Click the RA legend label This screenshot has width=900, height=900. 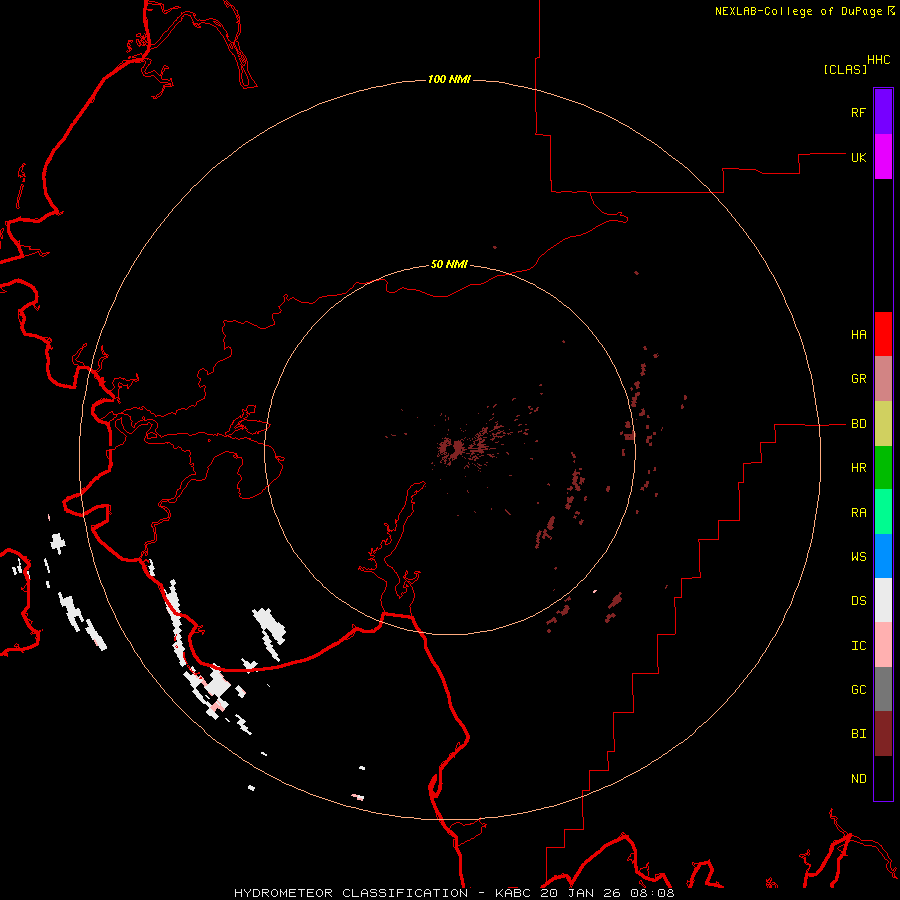tap(858, 513)
